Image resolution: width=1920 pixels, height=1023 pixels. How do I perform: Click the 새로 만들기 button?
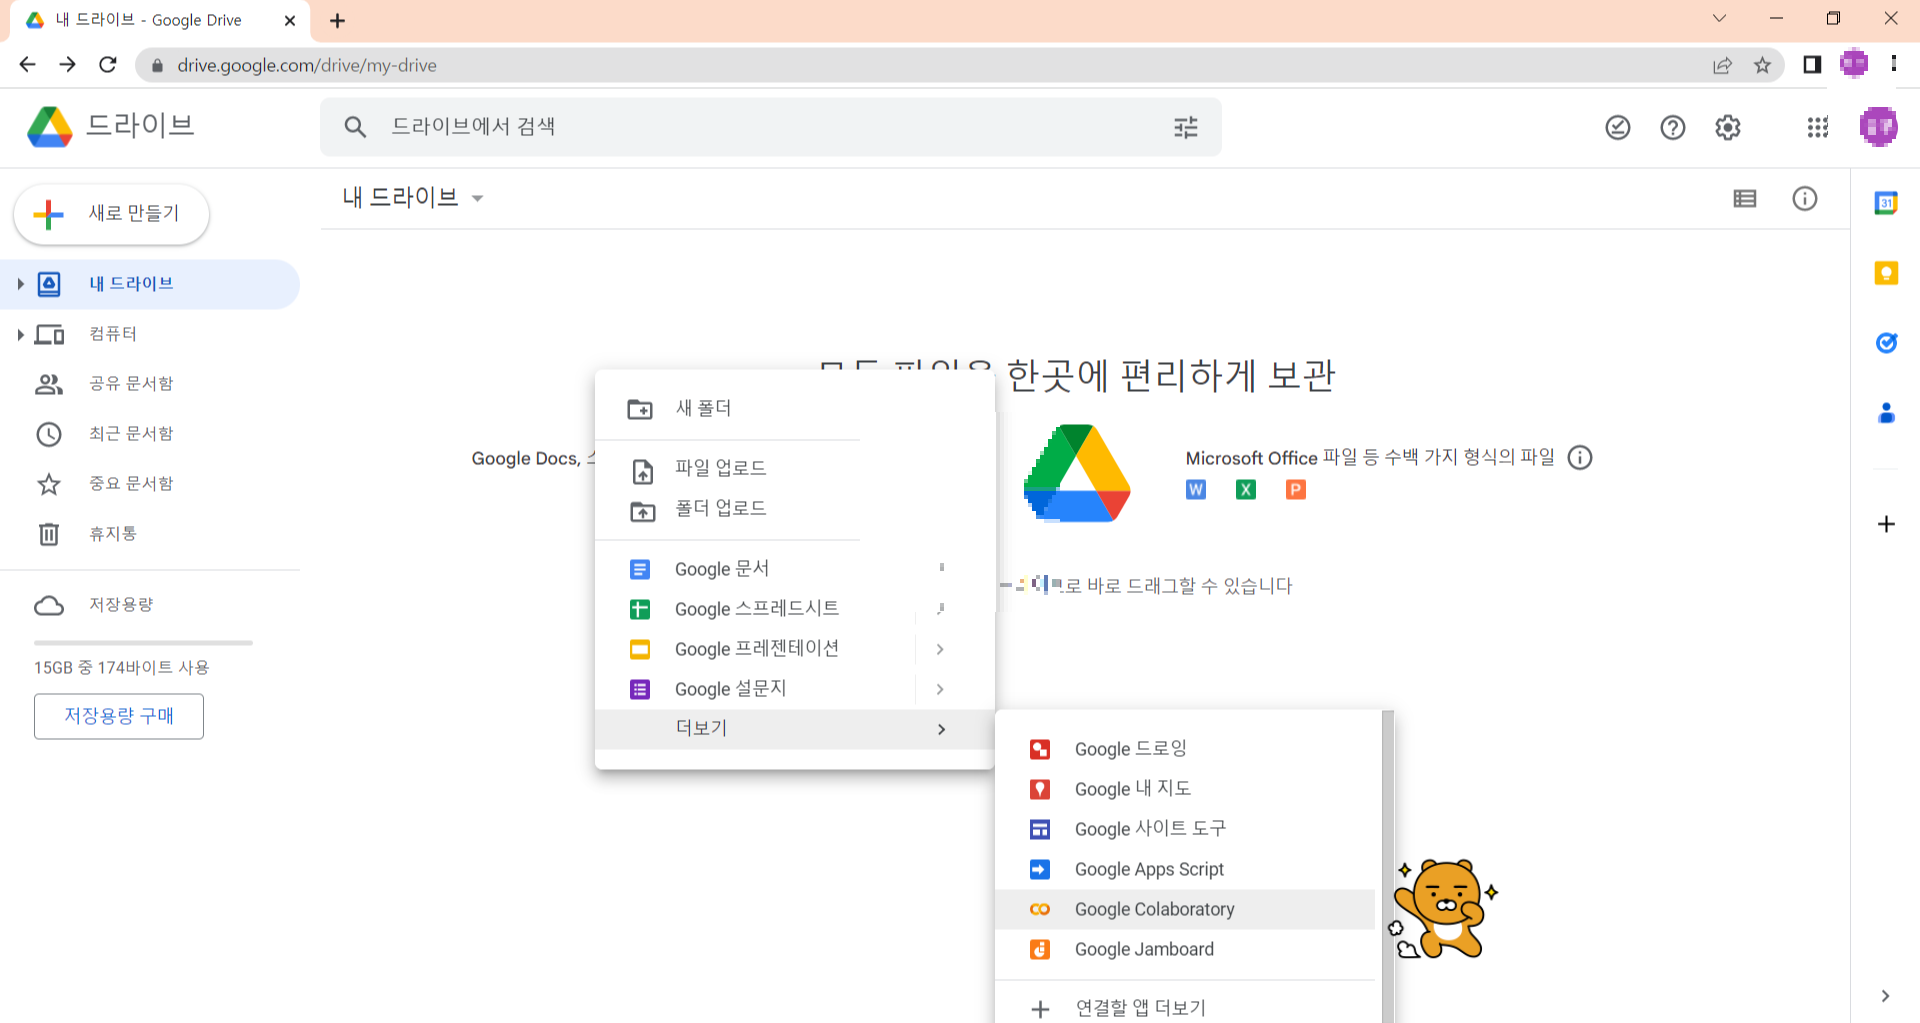(x=111, y=214)
